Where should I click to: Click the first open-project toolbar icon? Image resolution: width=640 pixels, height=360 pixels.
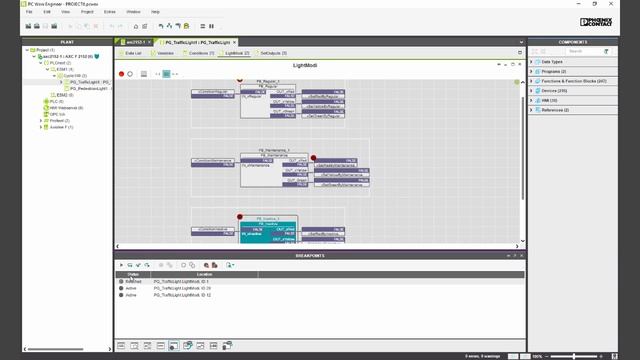click(28, 26)
